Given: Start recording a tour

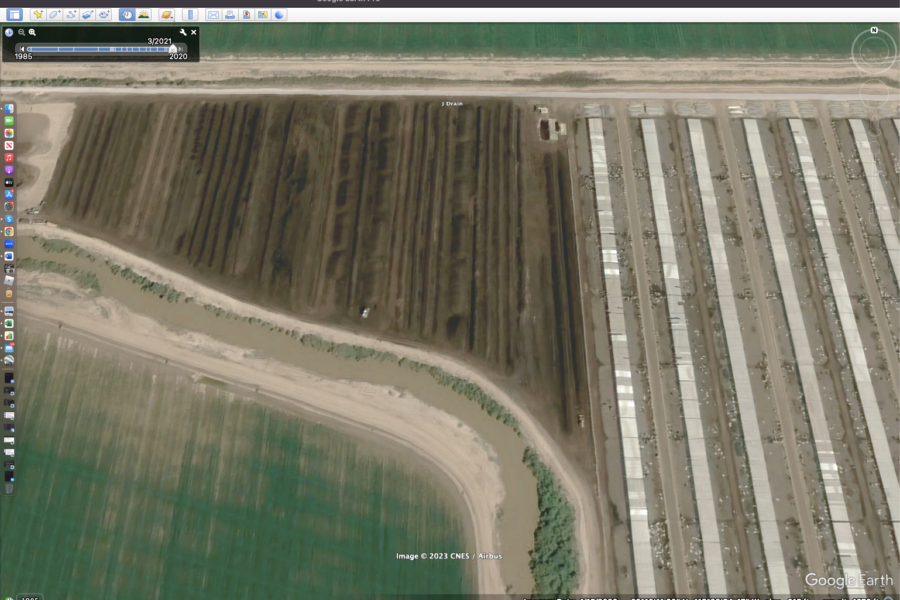Looking at the screenshot, I should tap(105, 14).
